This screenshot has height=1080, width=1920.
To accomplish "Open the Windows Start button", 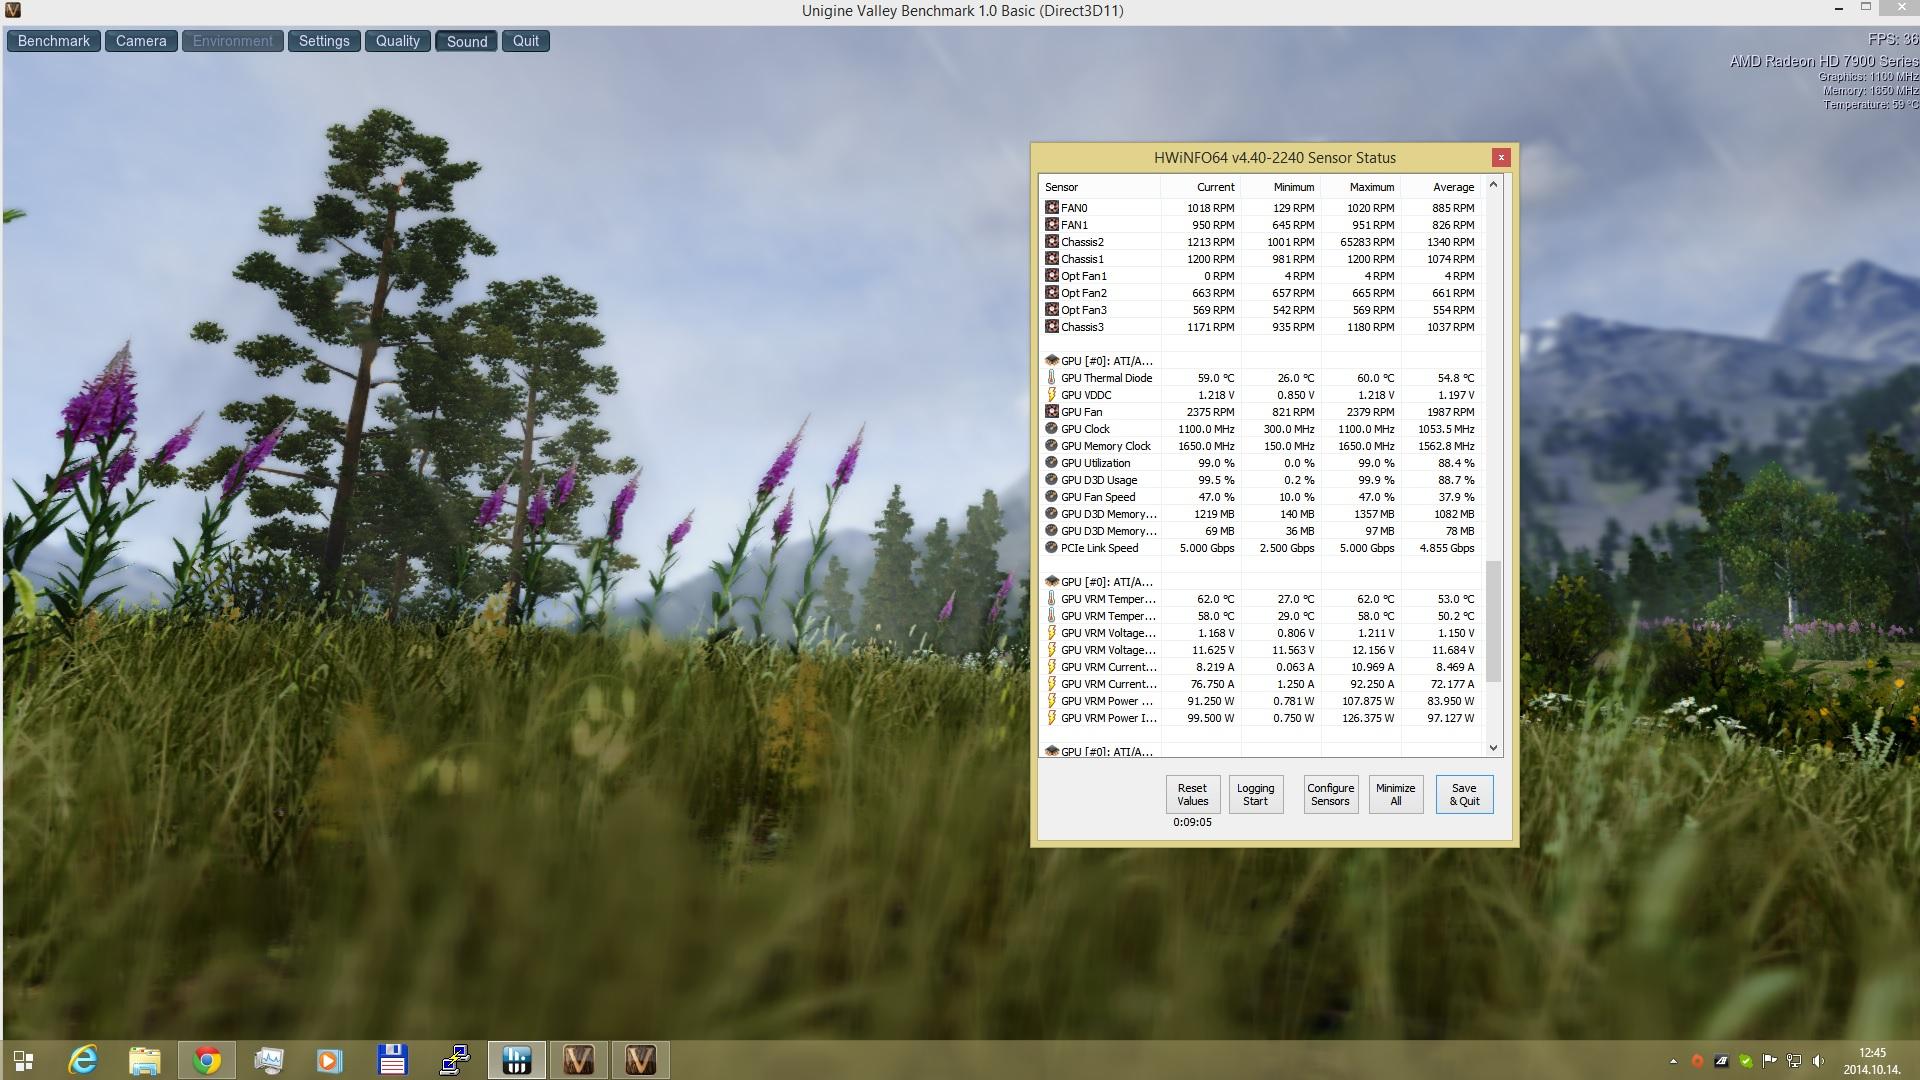I will (x=23, y=1060).
